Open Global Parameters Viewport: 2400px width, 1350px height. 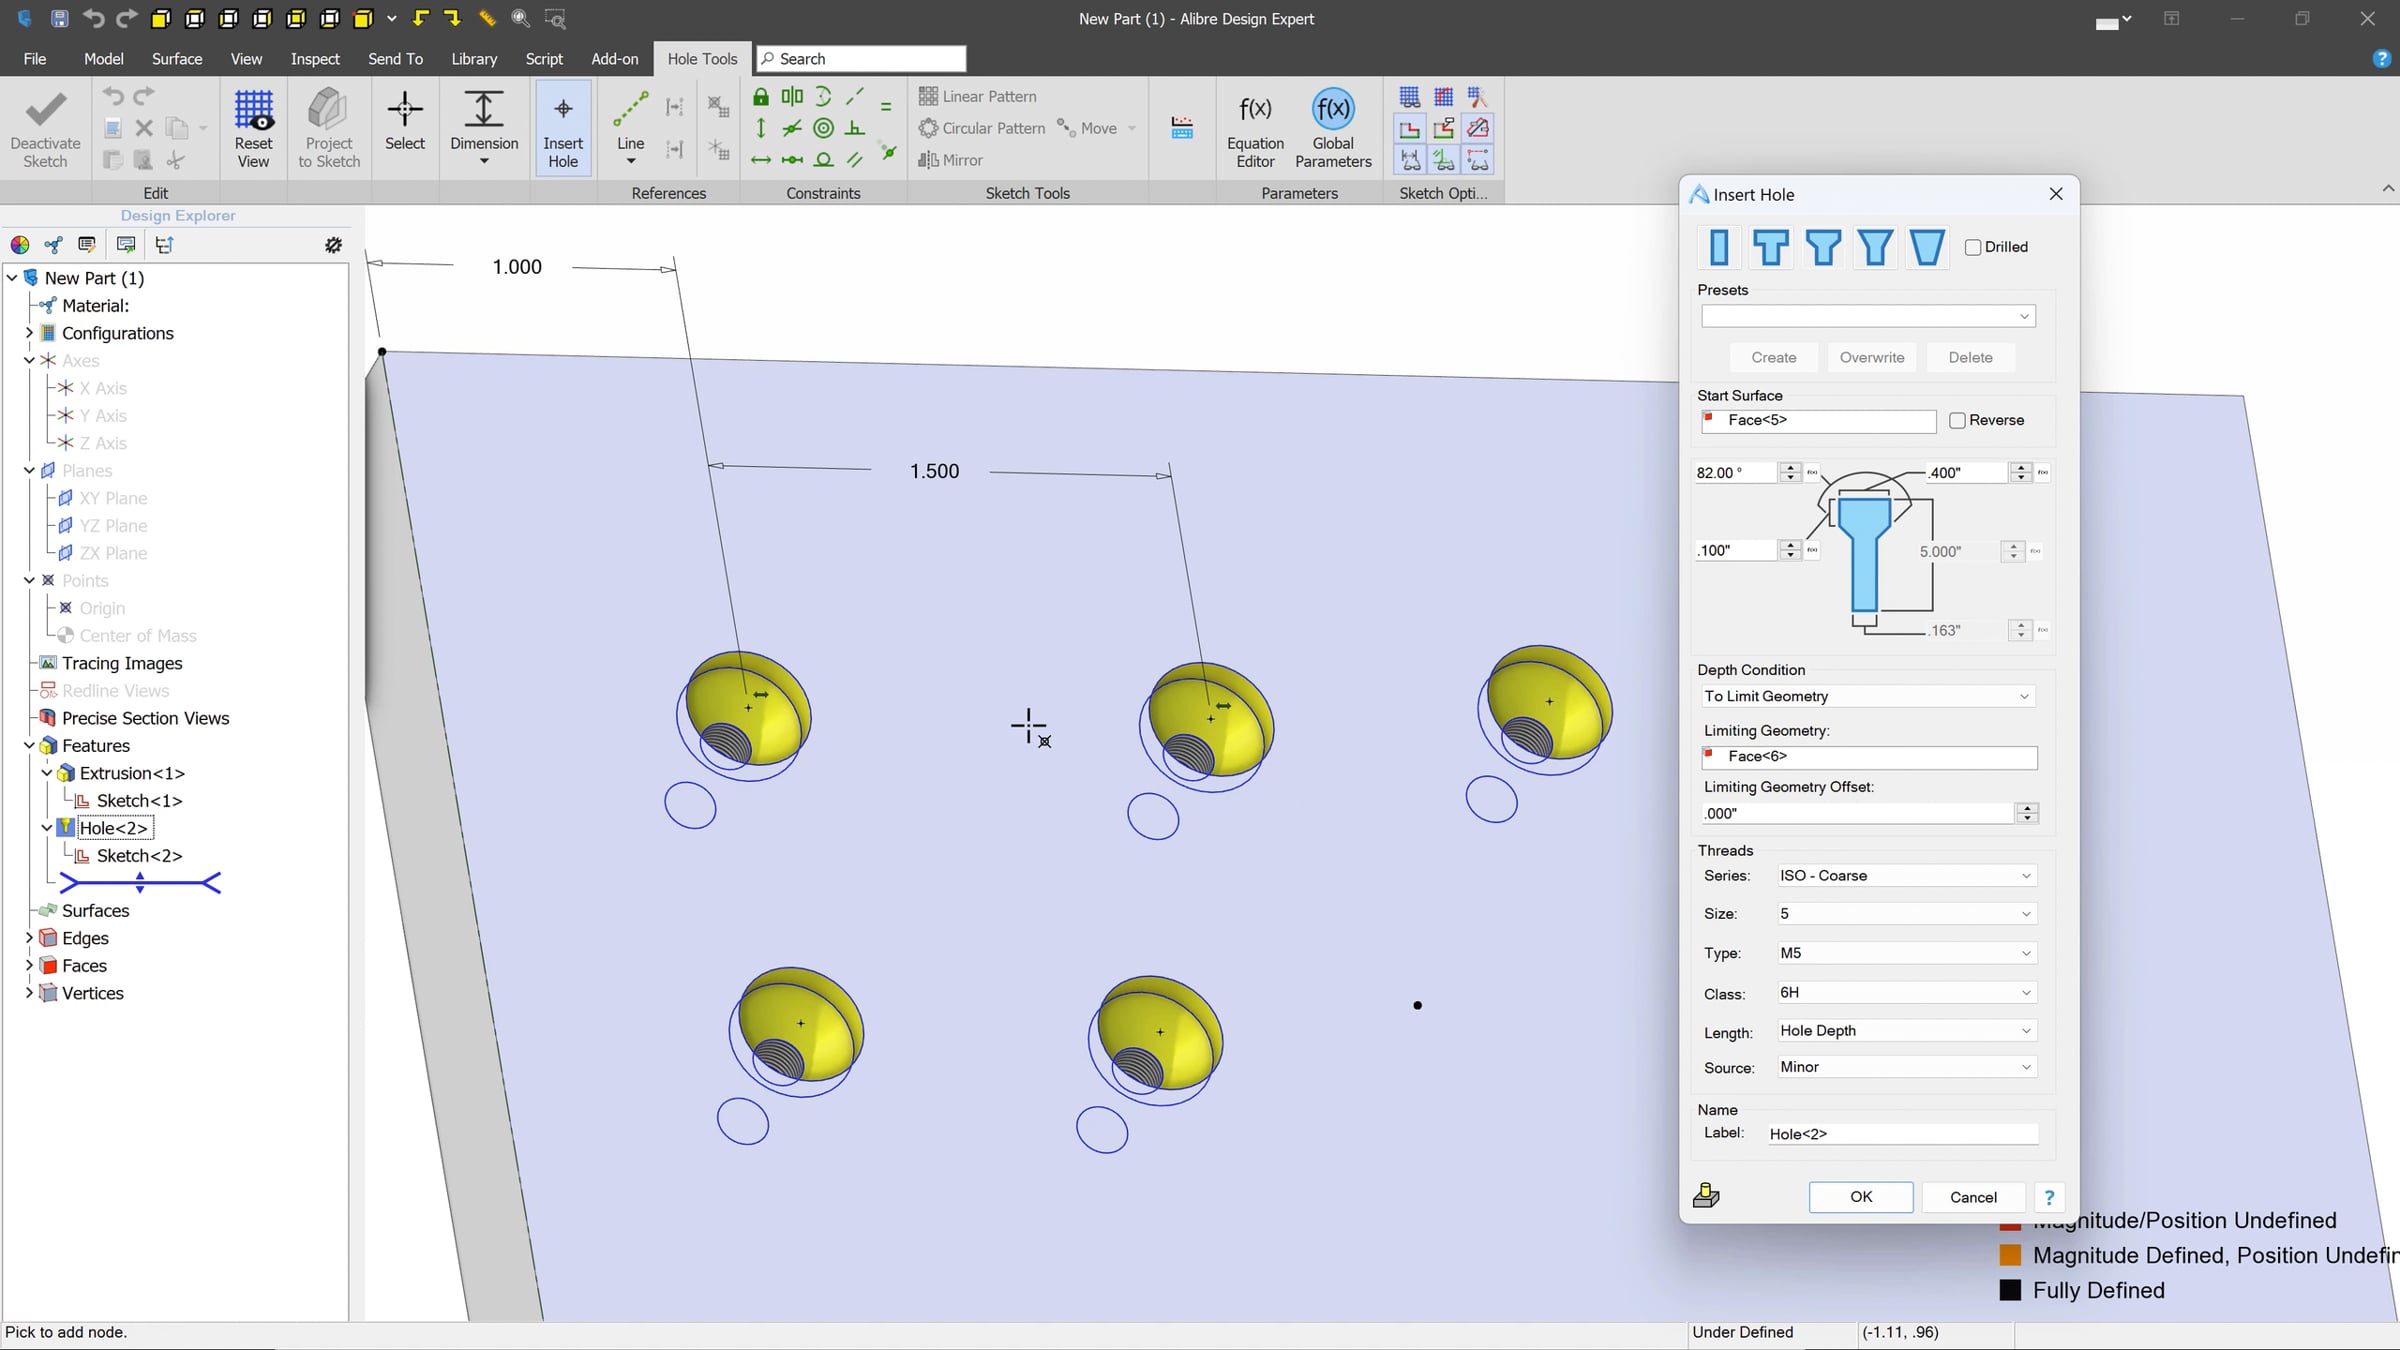(1332, 111)
